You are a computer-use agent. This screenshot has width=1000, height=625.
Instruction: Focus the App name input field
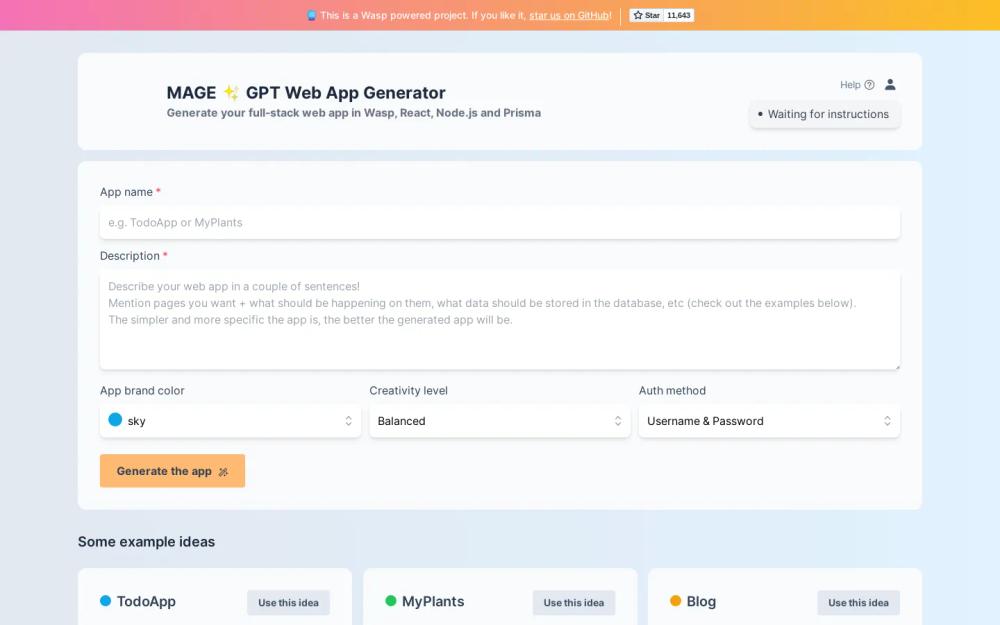point(499,223)
